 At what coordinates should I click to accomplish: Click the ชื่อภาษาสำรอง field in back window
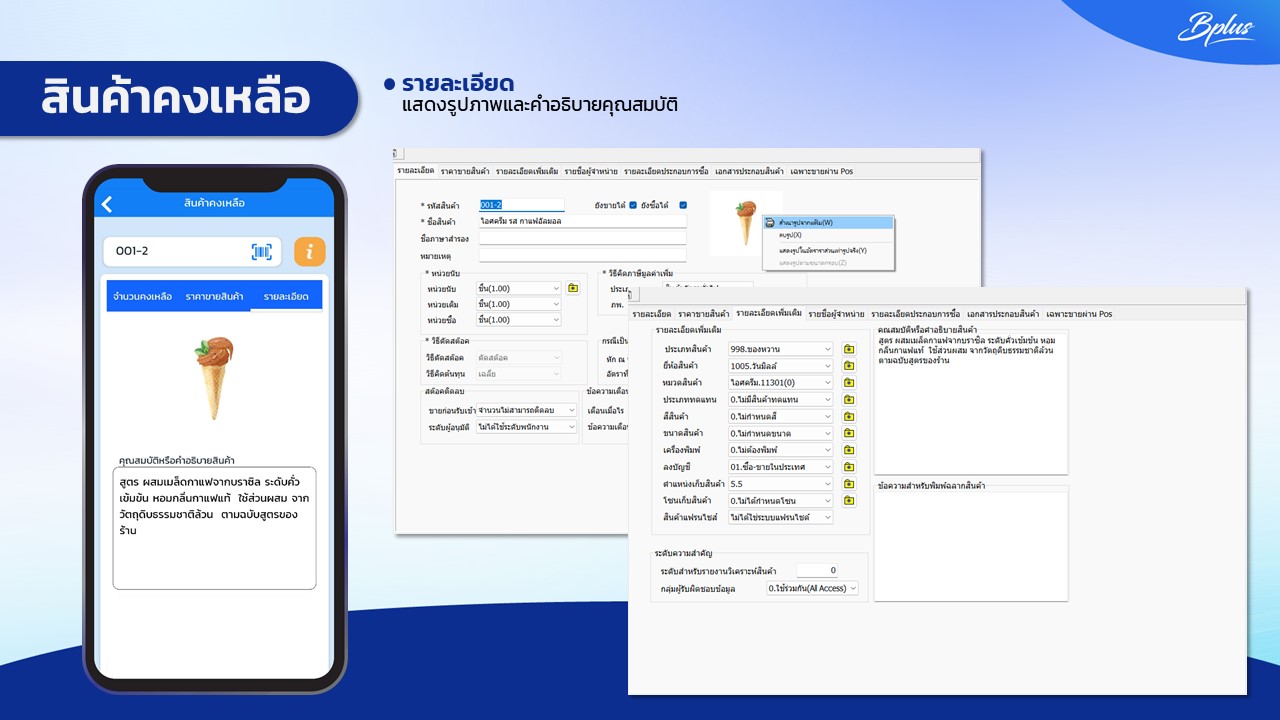point(583,238)
